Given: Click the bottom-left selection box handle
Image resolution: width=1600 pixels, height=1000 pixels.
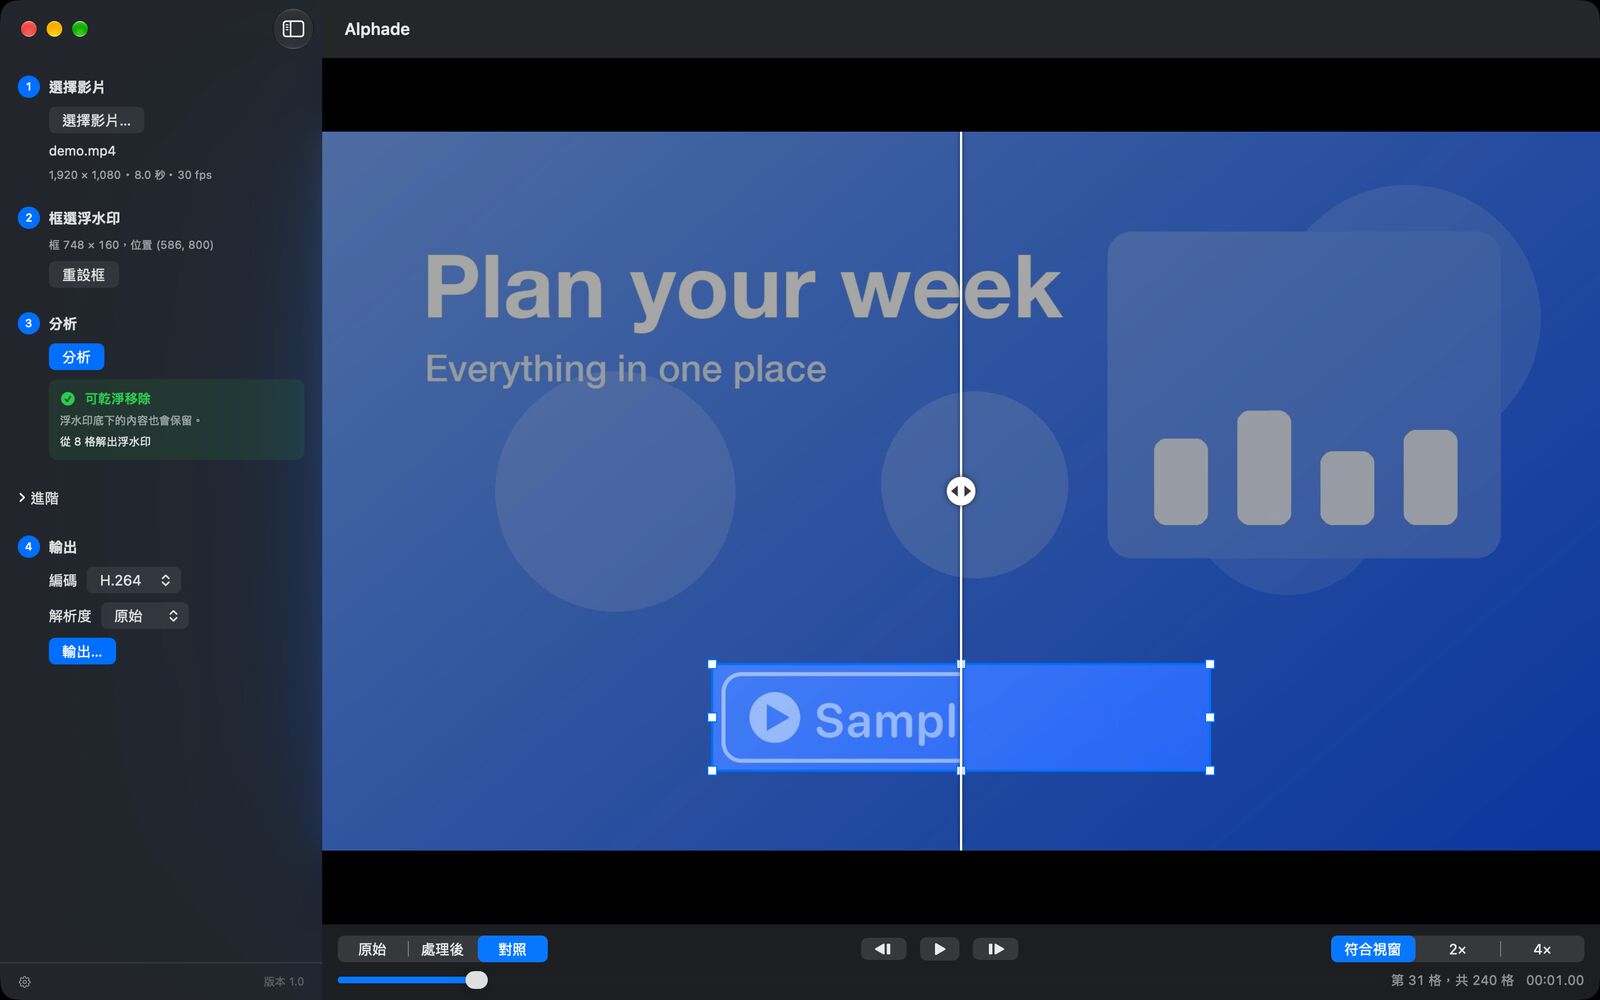Looking at the screenshot, I should (x=712, y=771).
